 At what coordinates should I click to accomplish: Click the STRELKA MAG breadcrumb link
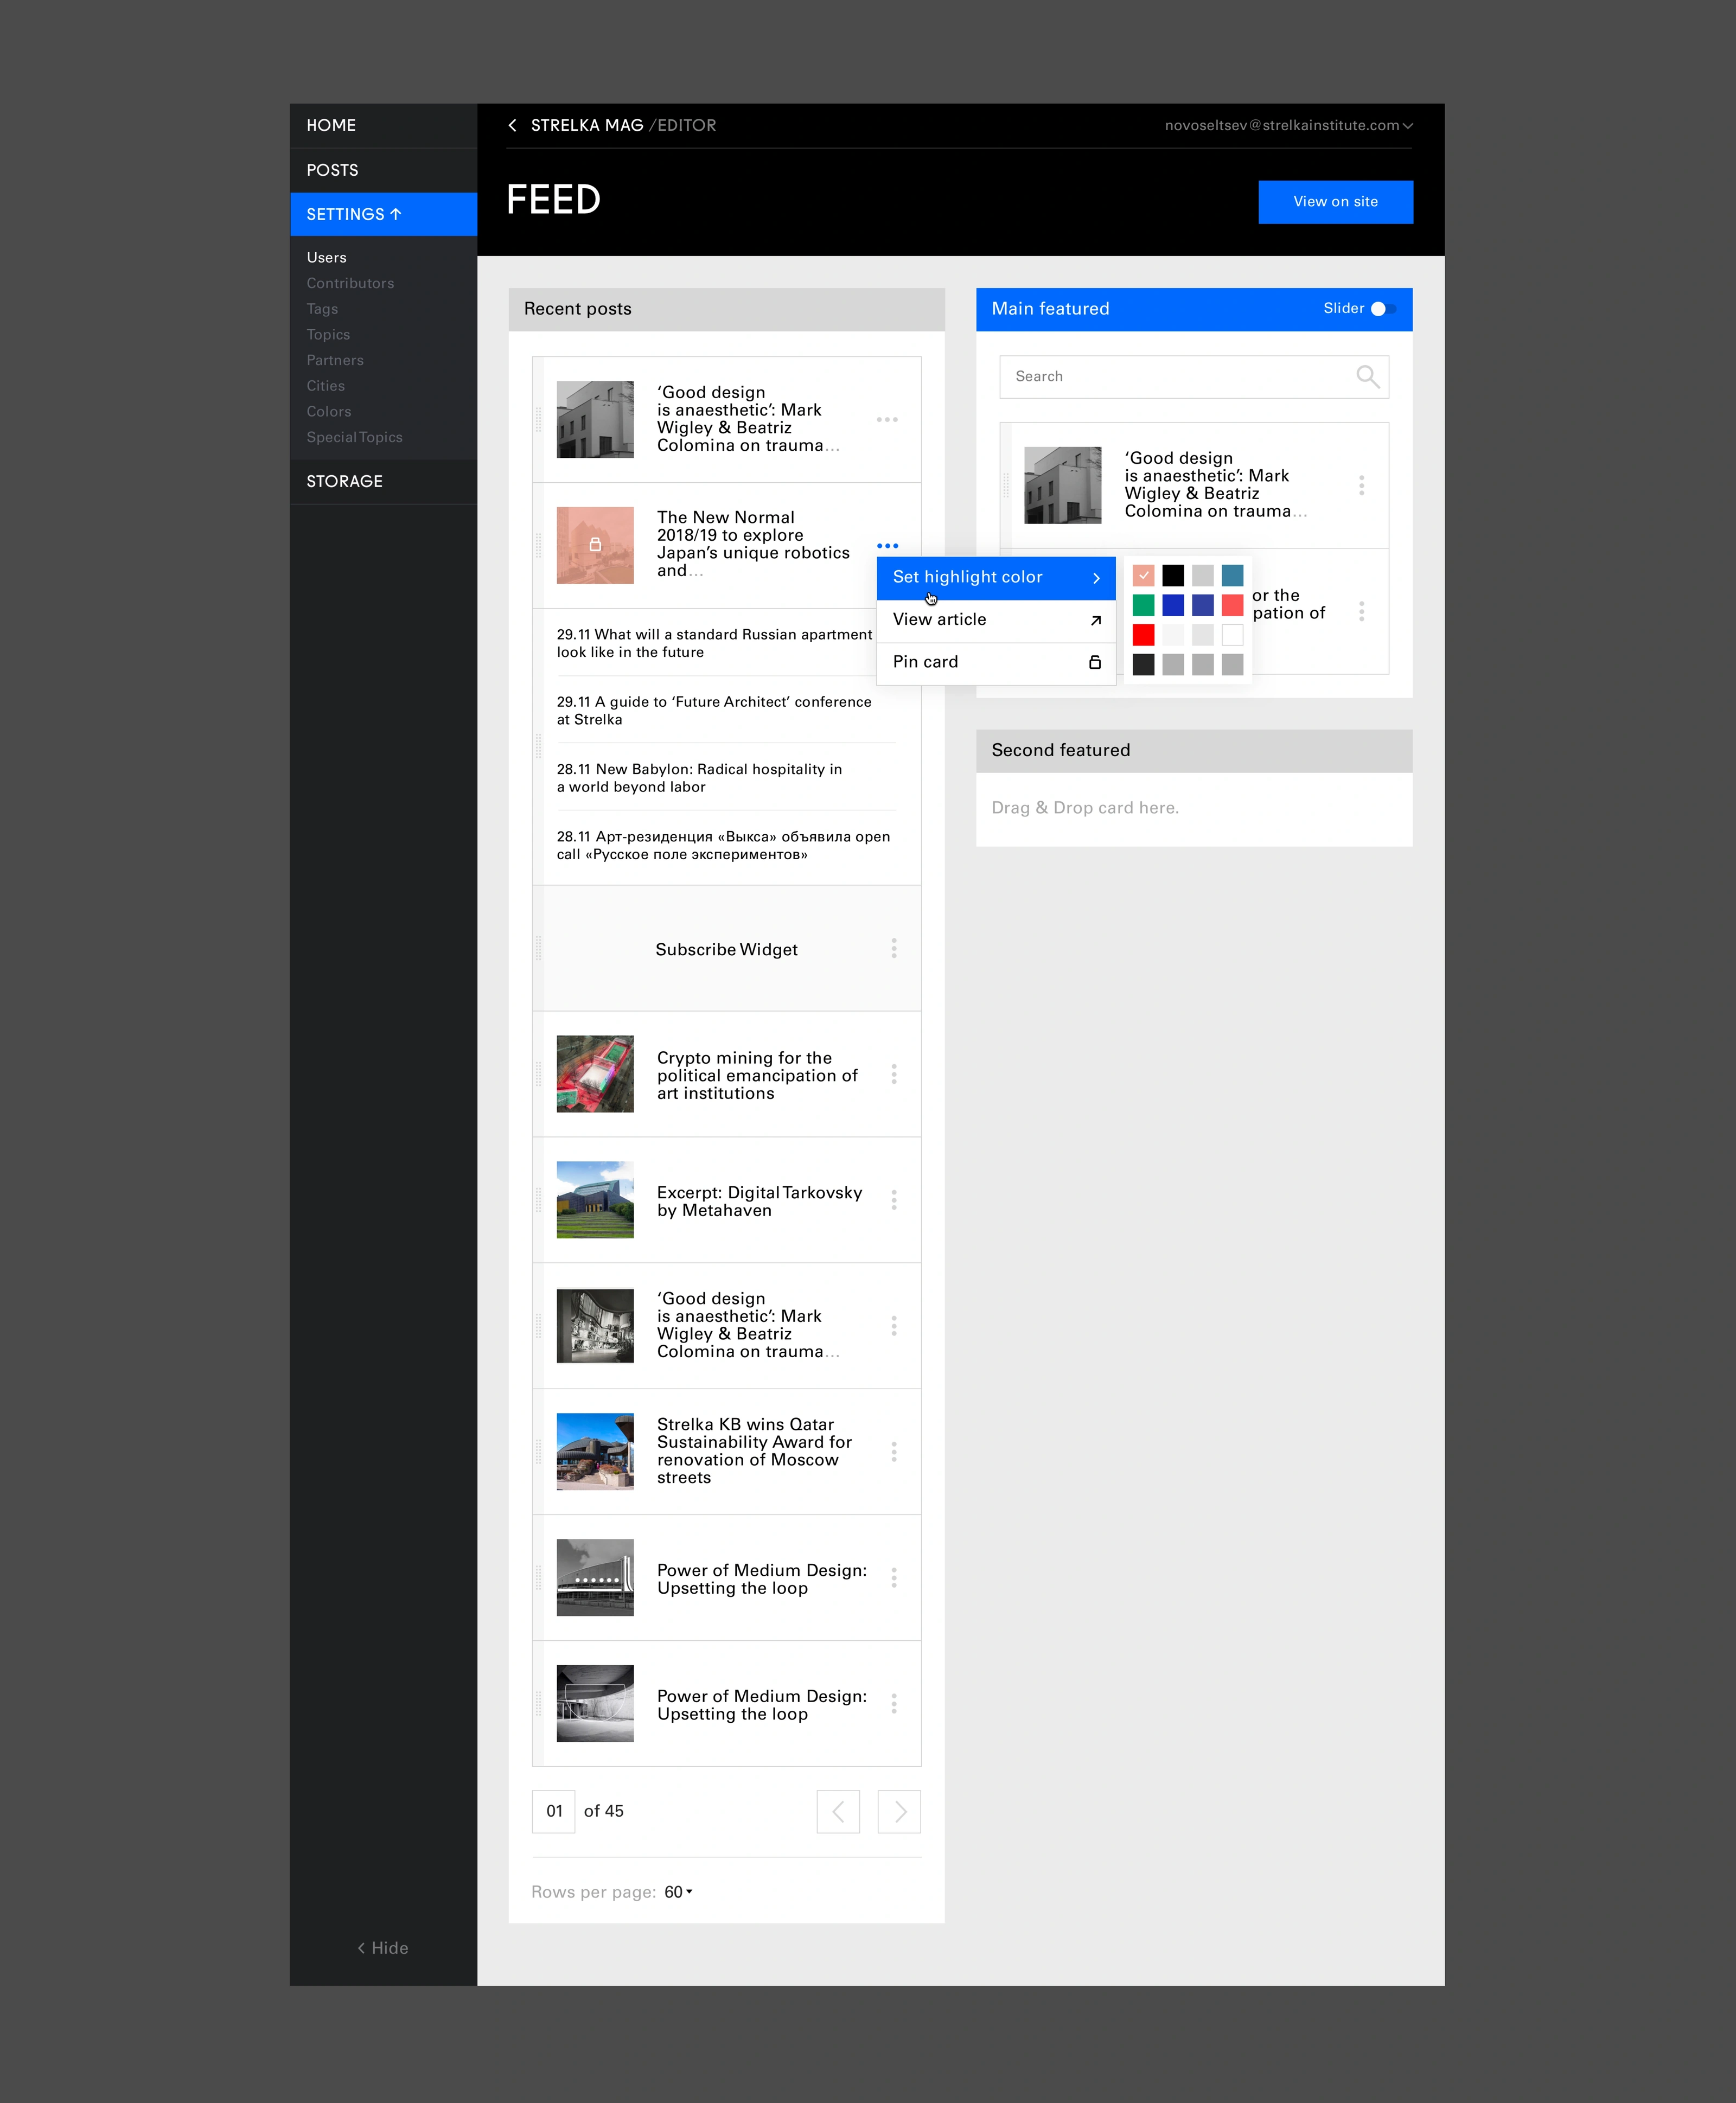click(x=587, y=126)
